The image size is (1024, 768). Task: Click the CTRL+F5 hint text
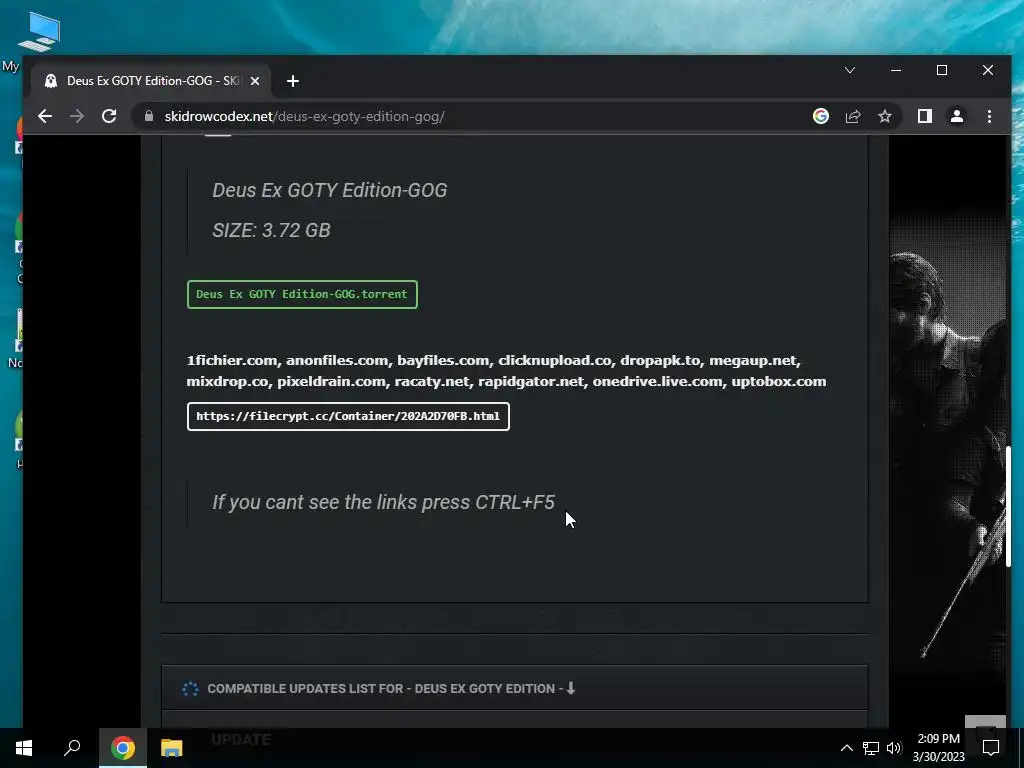[x=383, y=502]
